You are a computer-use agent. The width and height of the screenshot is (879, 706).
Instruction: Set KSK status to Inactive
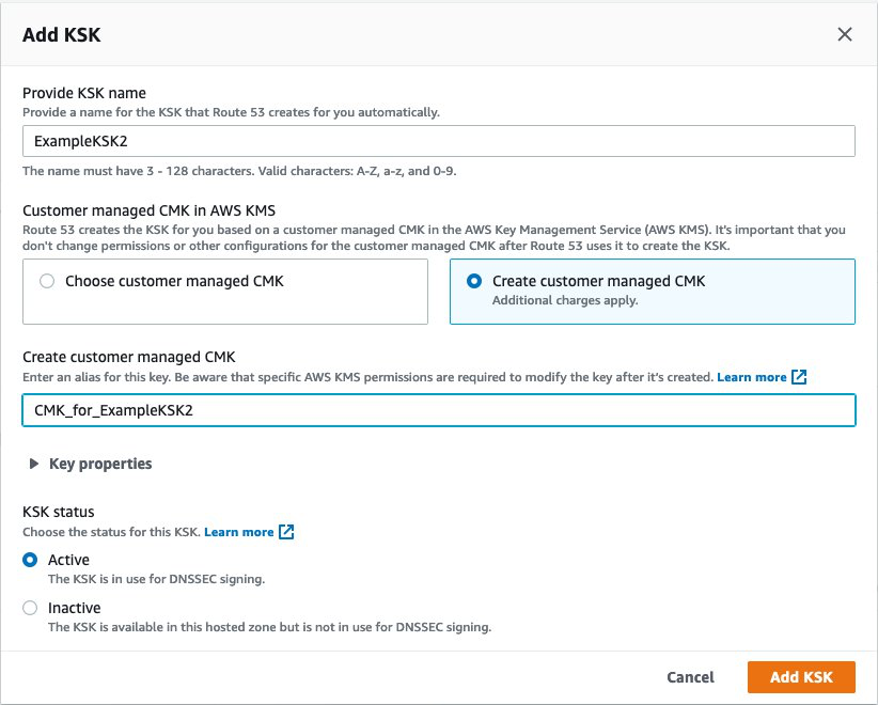(30, 608)
